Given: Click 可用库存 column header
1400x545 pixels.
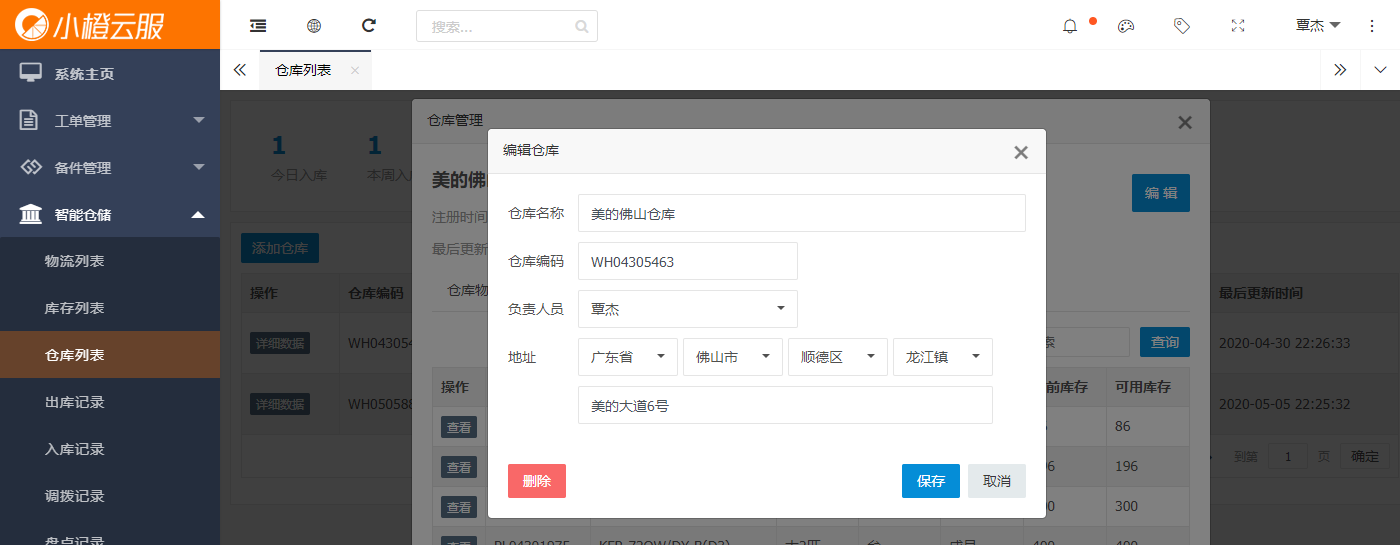Looking at the screenshot, I should click(x=1143, y=386).
